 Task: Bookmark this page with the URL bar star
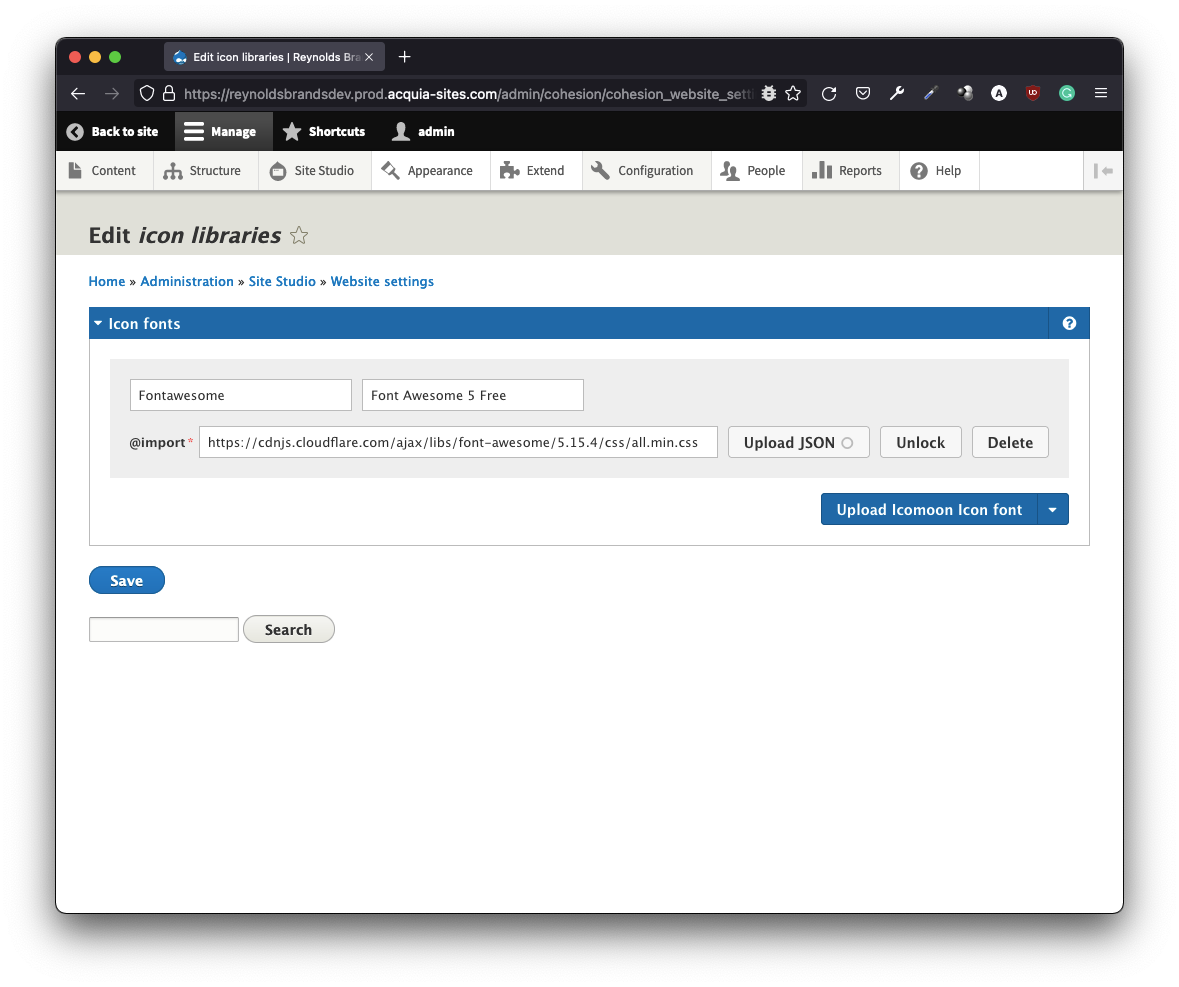tap(793, 93)
